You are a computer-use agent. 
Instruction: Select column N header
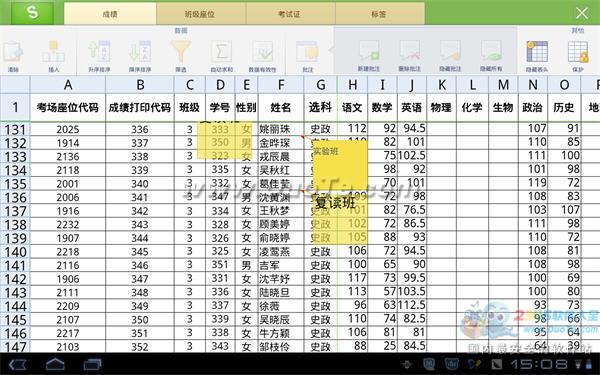coord(533,85)
